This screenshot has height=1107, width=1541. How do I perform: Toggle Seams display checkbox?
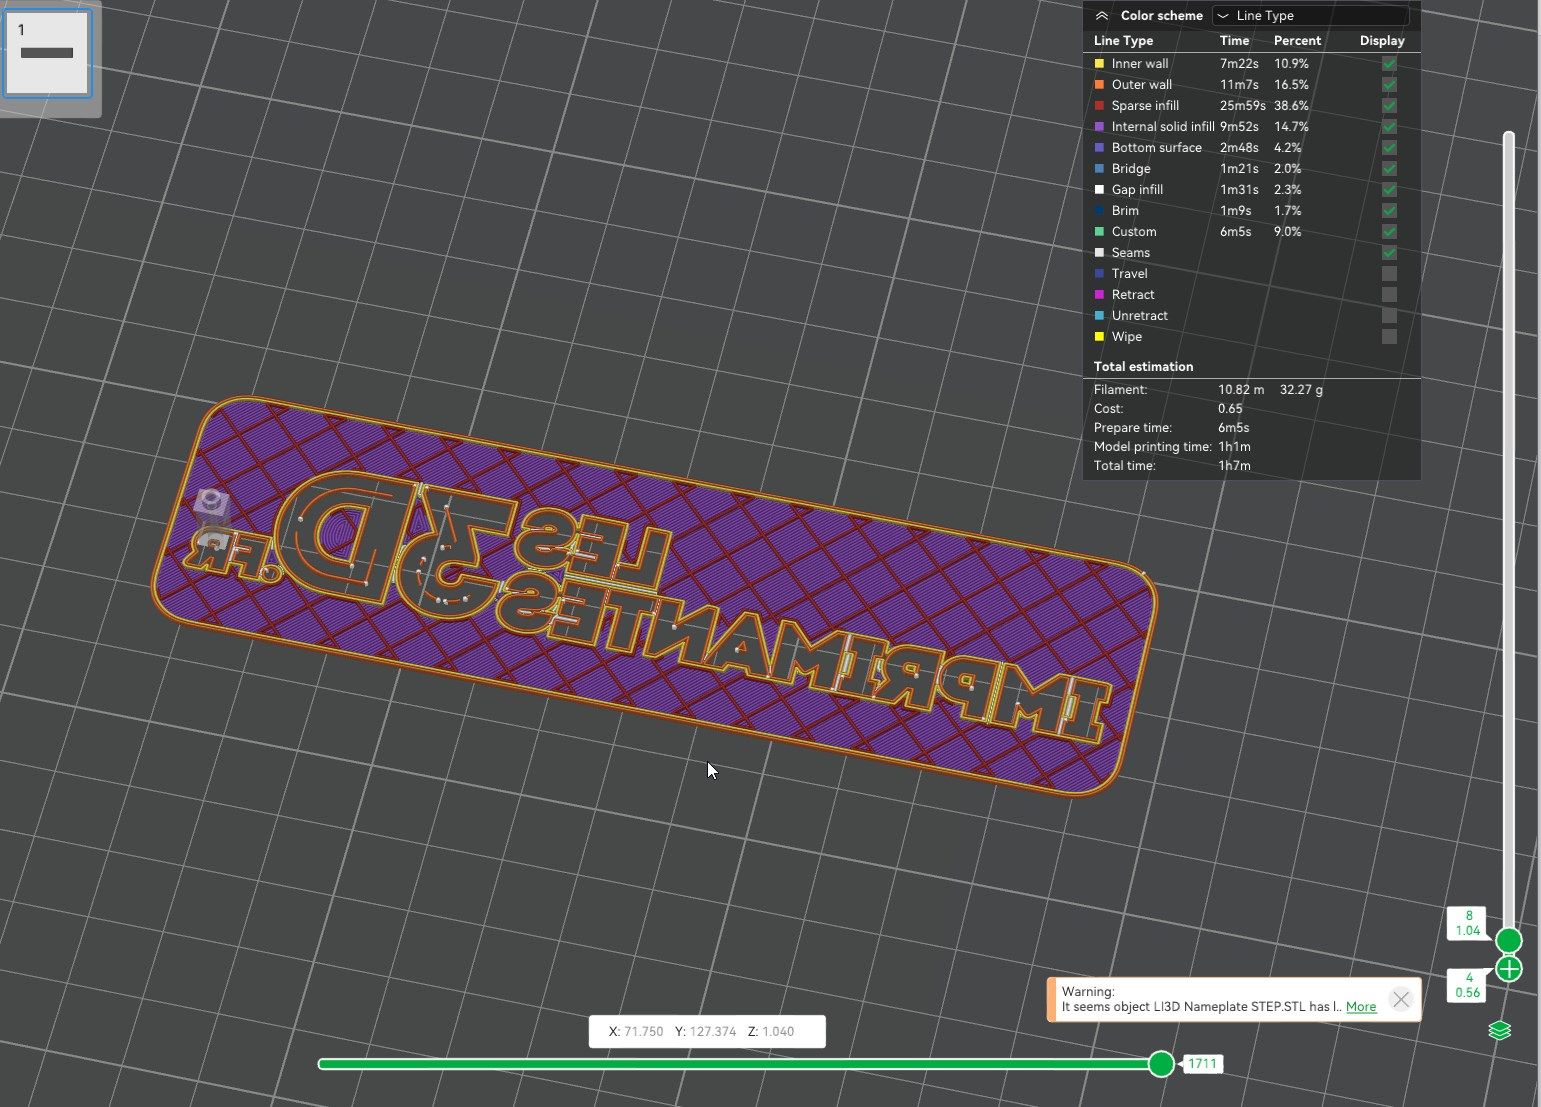point(1389,252)
